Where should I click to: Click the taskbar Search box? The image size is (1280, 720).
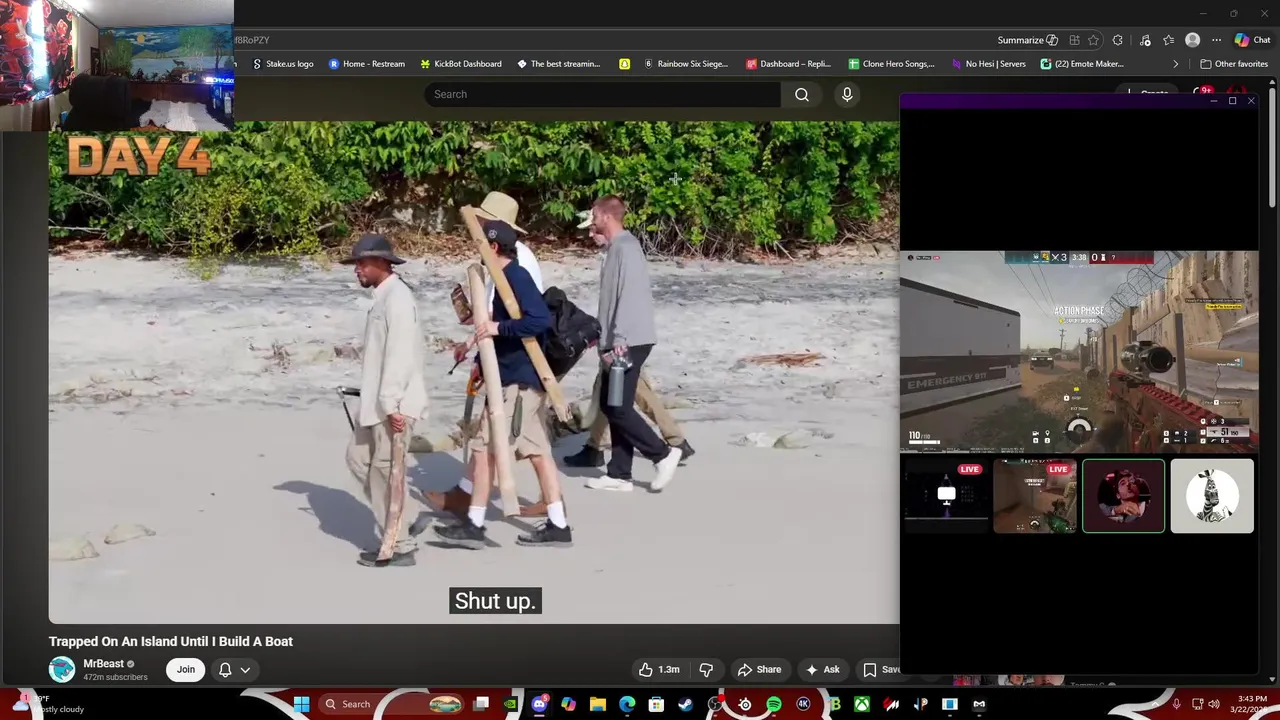392,704
